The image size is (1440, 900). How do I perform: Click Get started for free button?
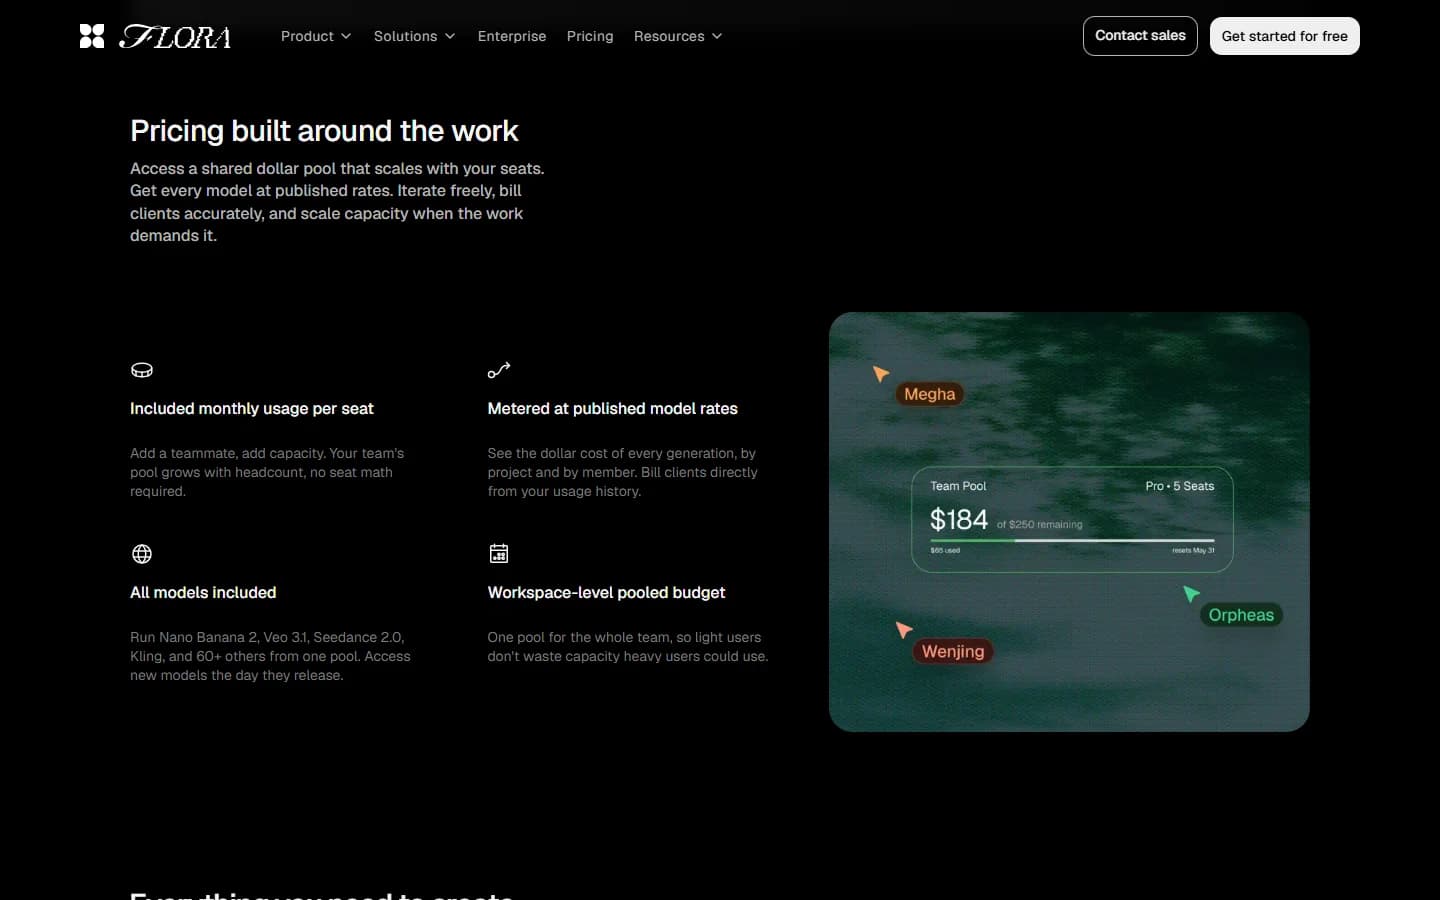[x=1285, y=36]
